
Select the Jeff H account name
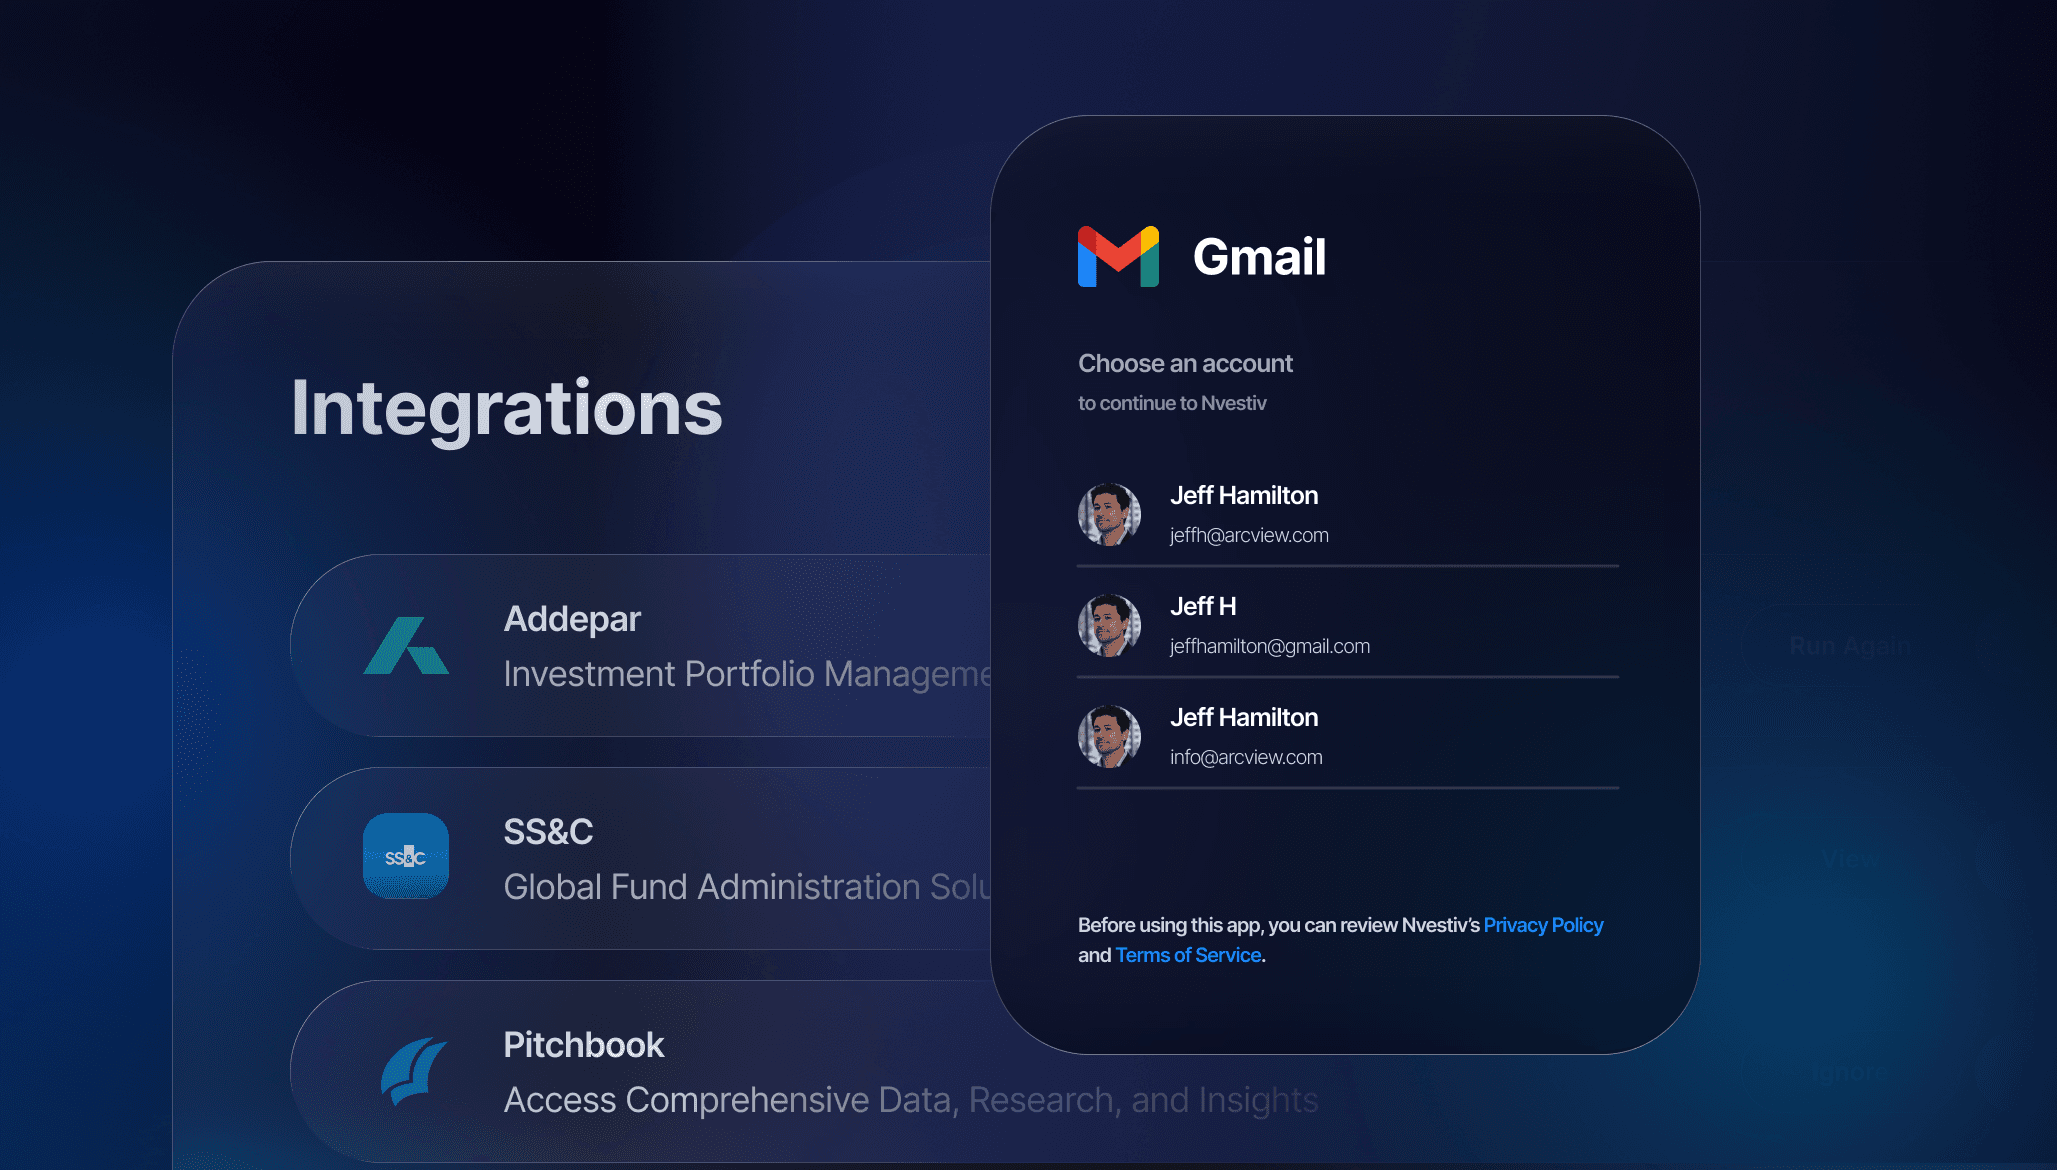[1203, 606]
